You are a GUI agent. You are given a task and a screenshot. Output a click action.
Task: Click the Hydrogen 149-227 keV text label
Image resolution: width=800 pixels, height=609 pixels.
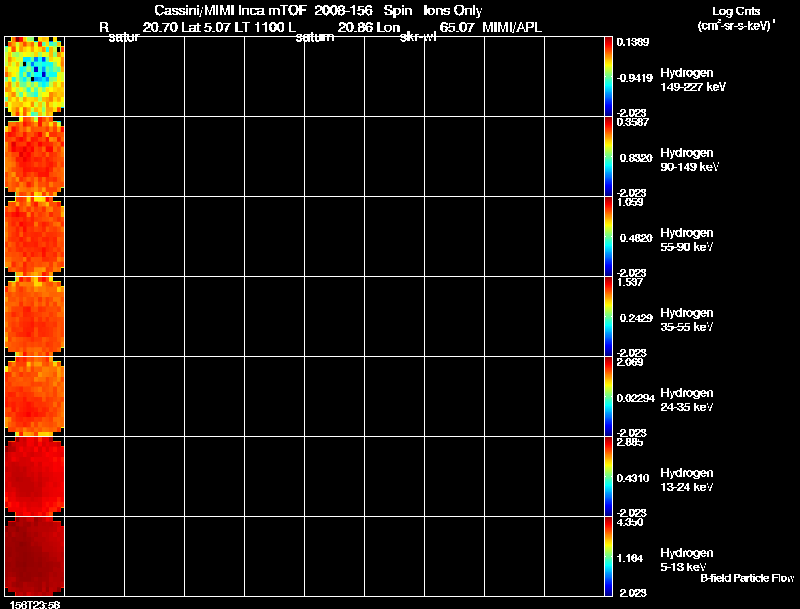(x=692, y=80)
